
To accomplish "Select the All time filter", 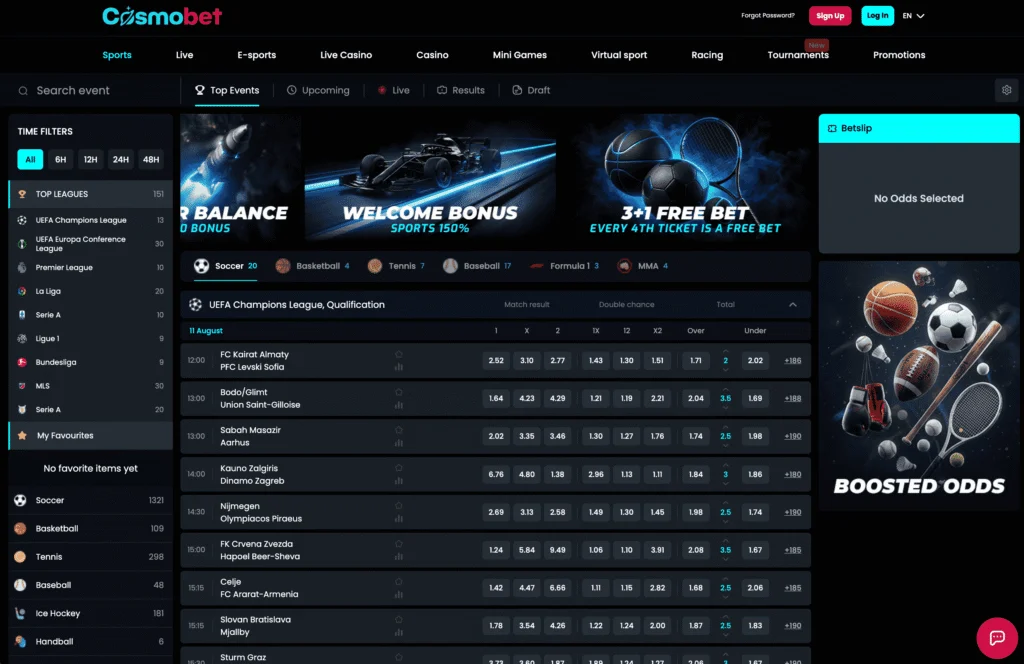I will 30,159.
